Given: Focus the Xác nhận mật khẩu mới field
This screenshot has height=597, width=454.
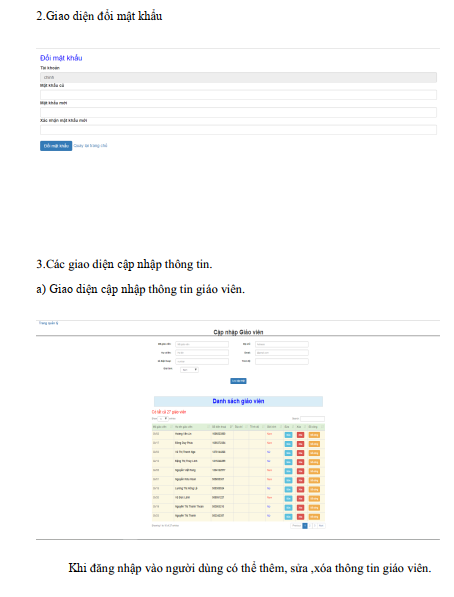Looking at the screenshot, I should click(238, 130).
